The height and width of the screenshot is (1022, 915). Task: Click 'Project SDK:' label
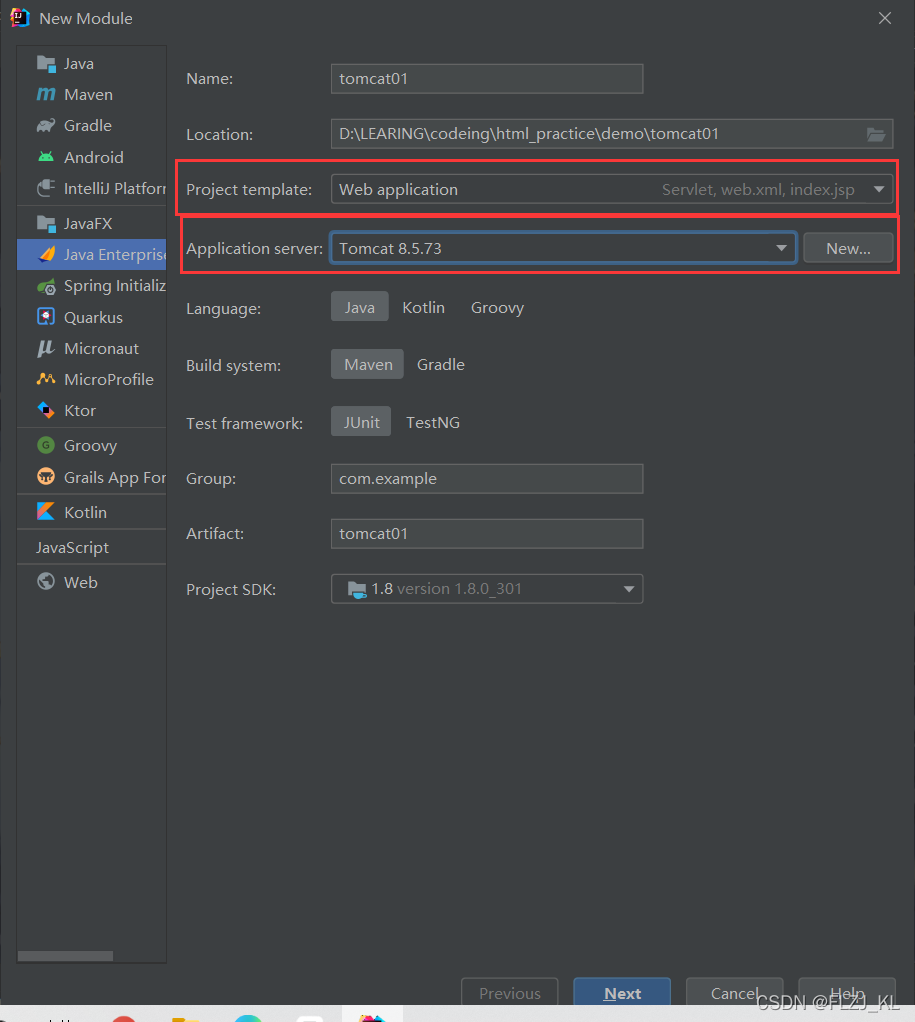(x=231, y=589)
